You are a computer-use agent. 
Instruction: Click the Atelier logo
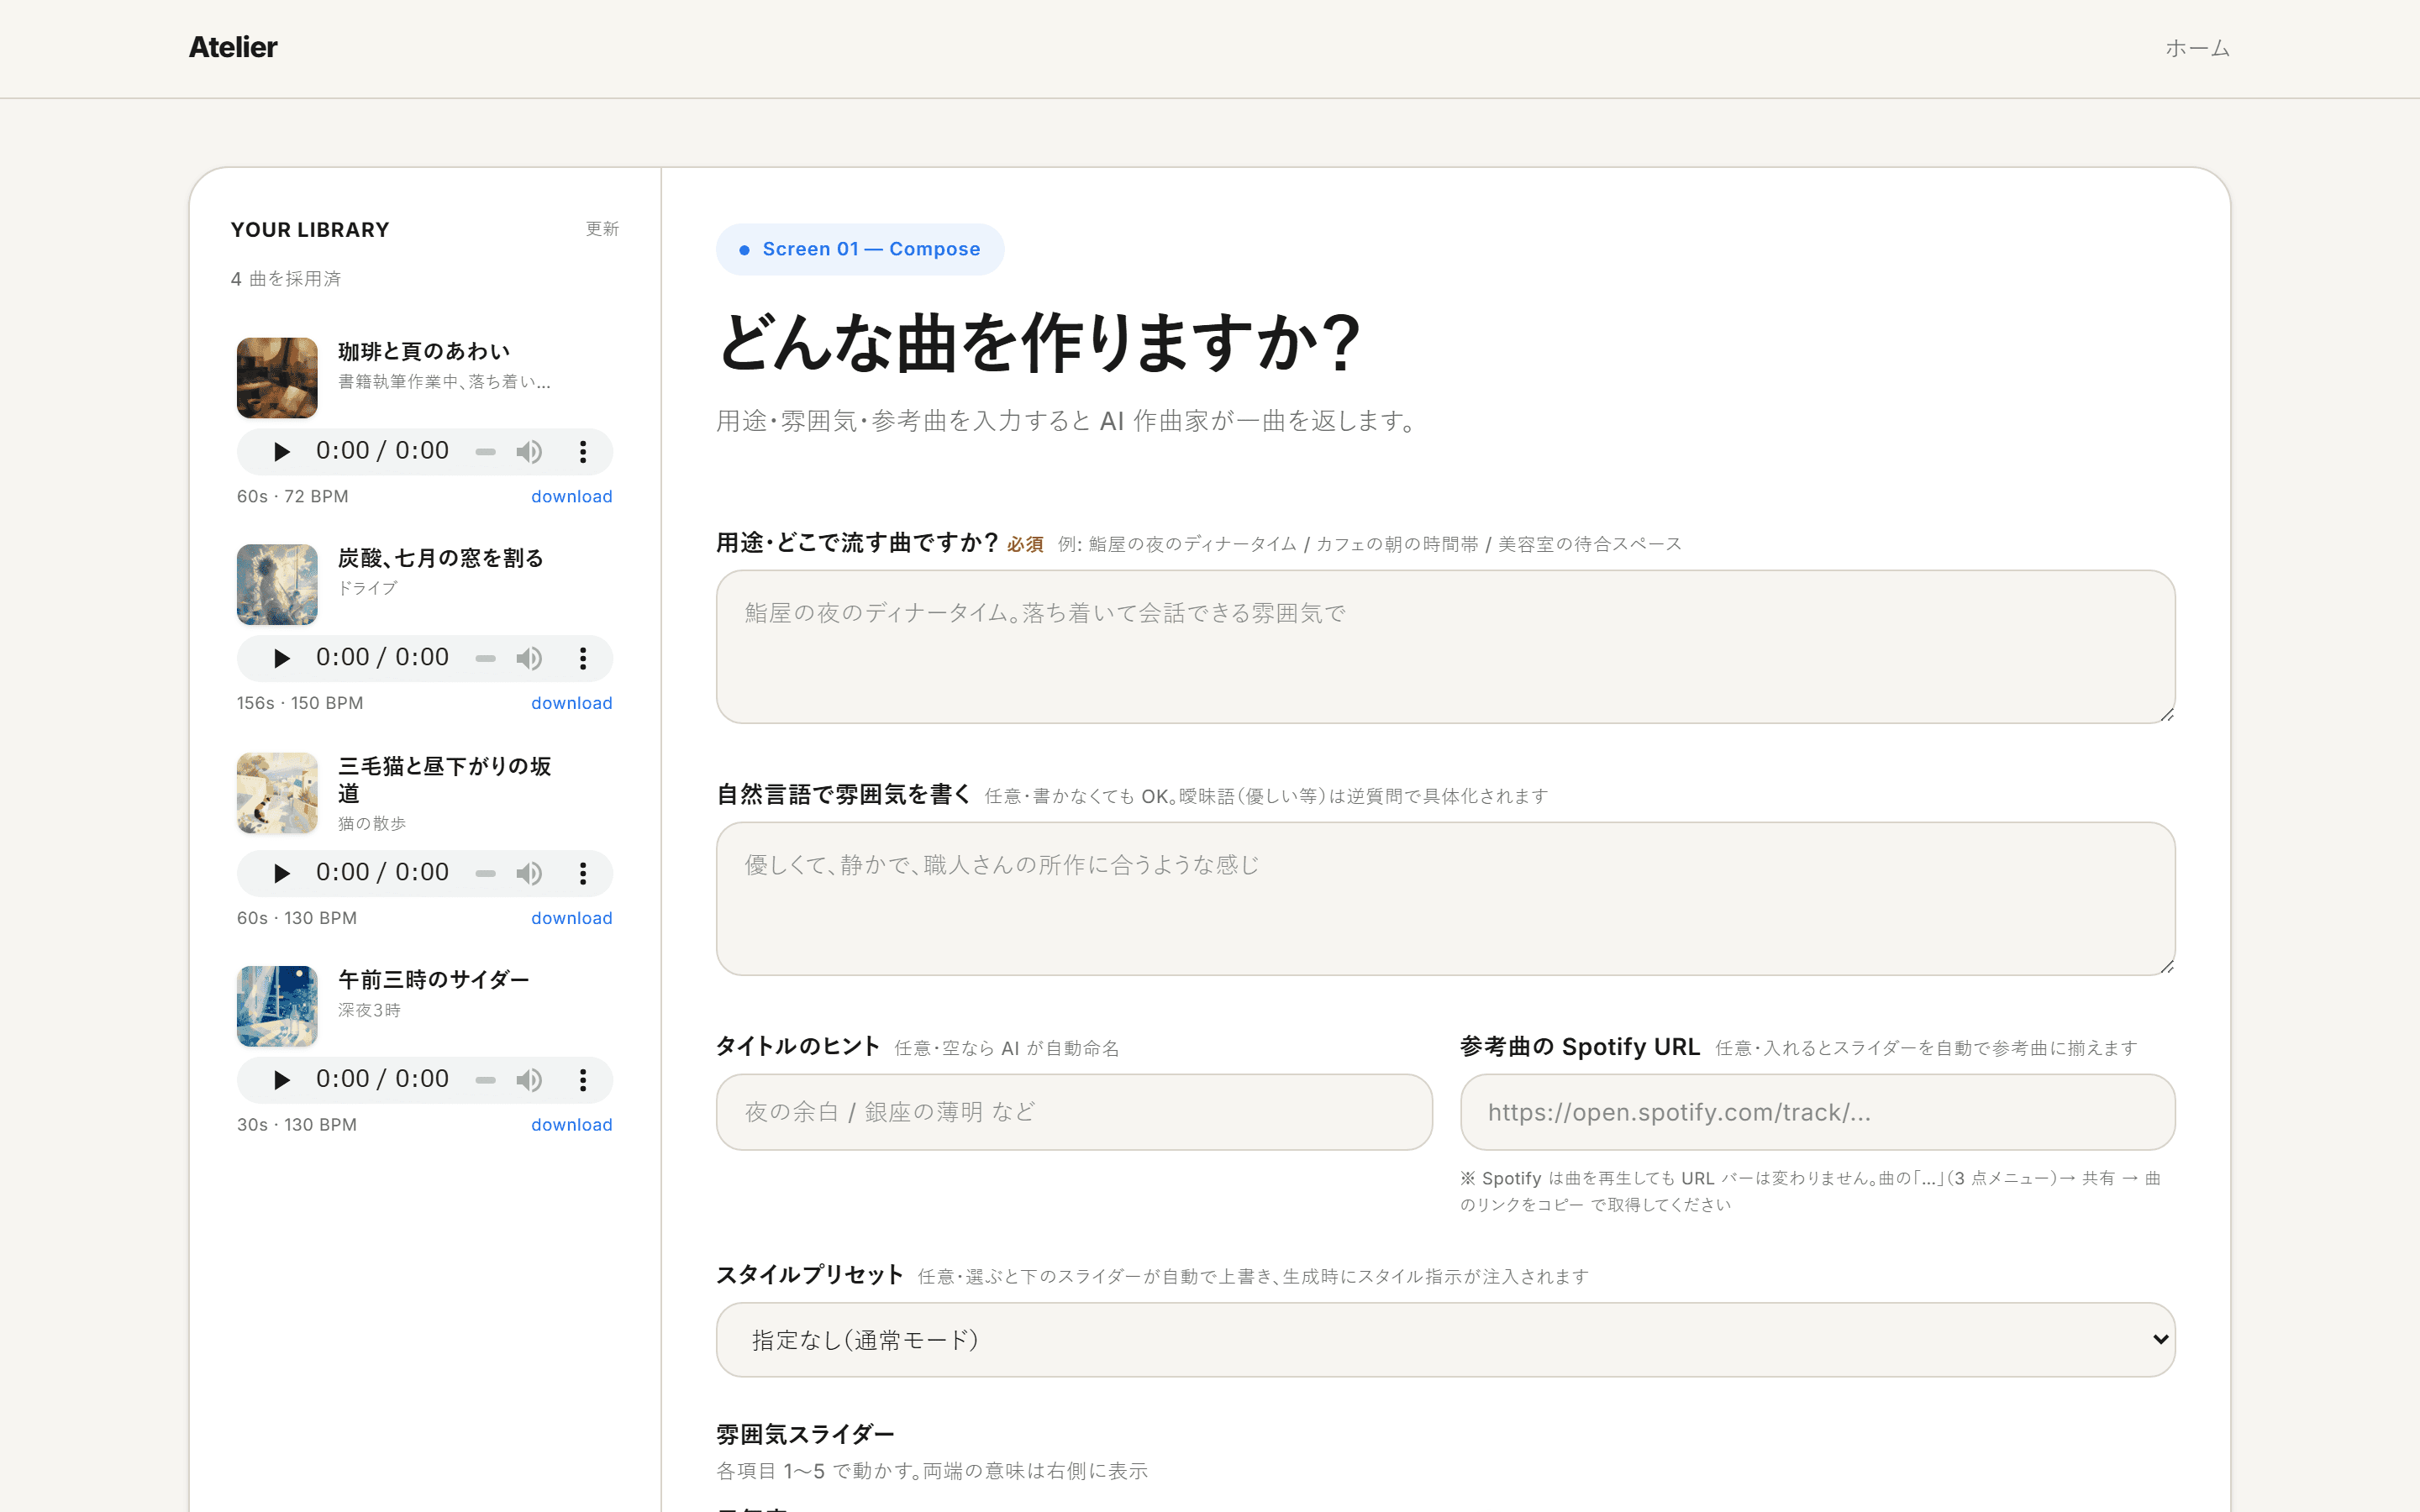[233, 47]
